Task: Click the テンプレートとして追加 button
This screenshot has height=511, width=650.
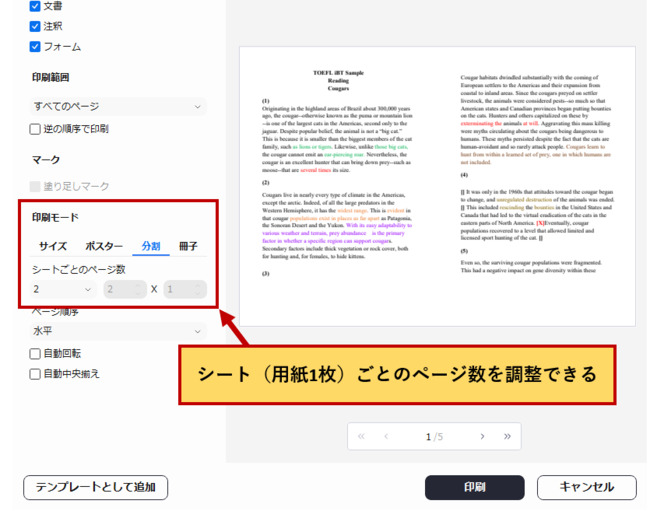Action: [x=95, y=487]
